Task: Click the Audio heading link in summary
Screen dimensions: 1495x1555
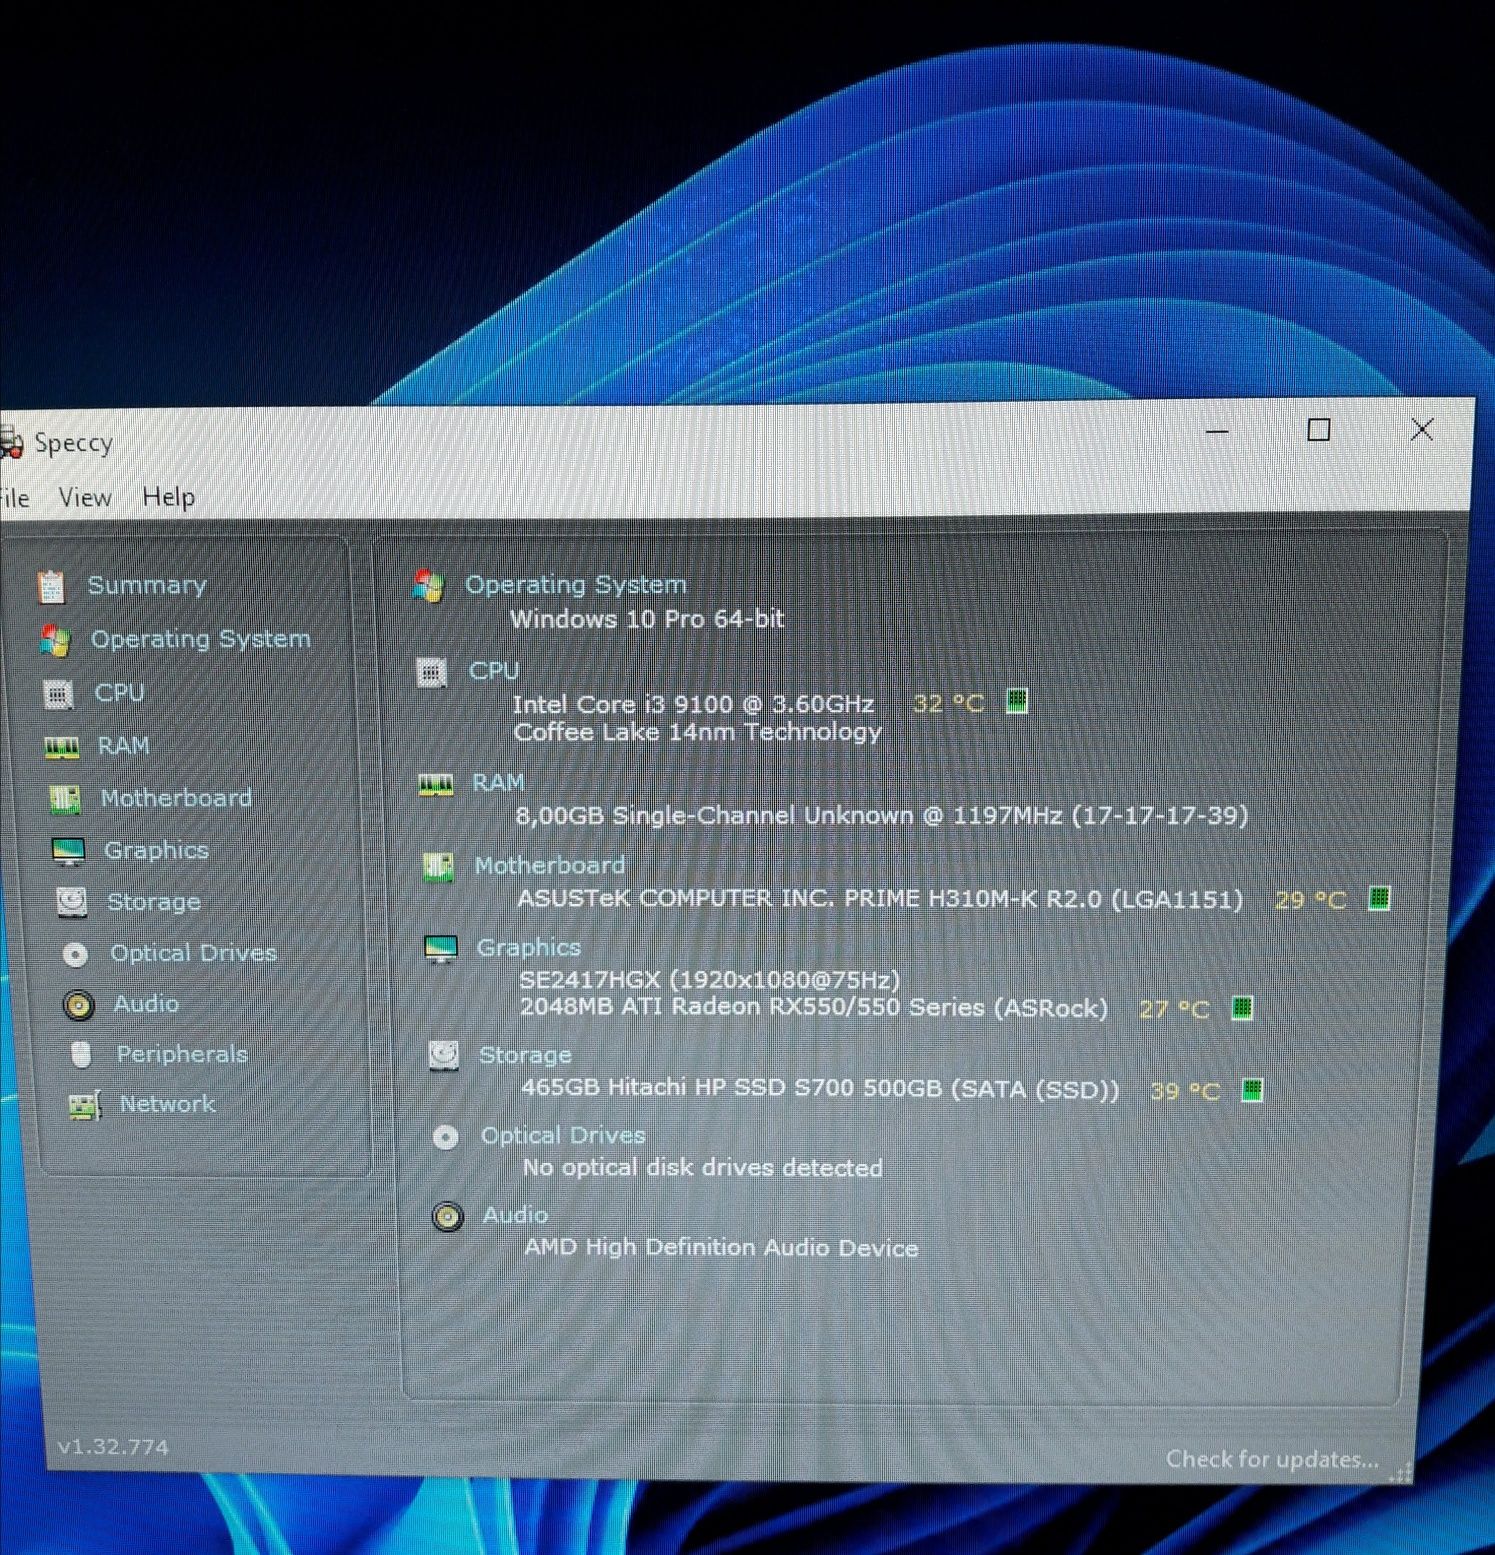Action: pyautogui.click(x=516, y=1215)
